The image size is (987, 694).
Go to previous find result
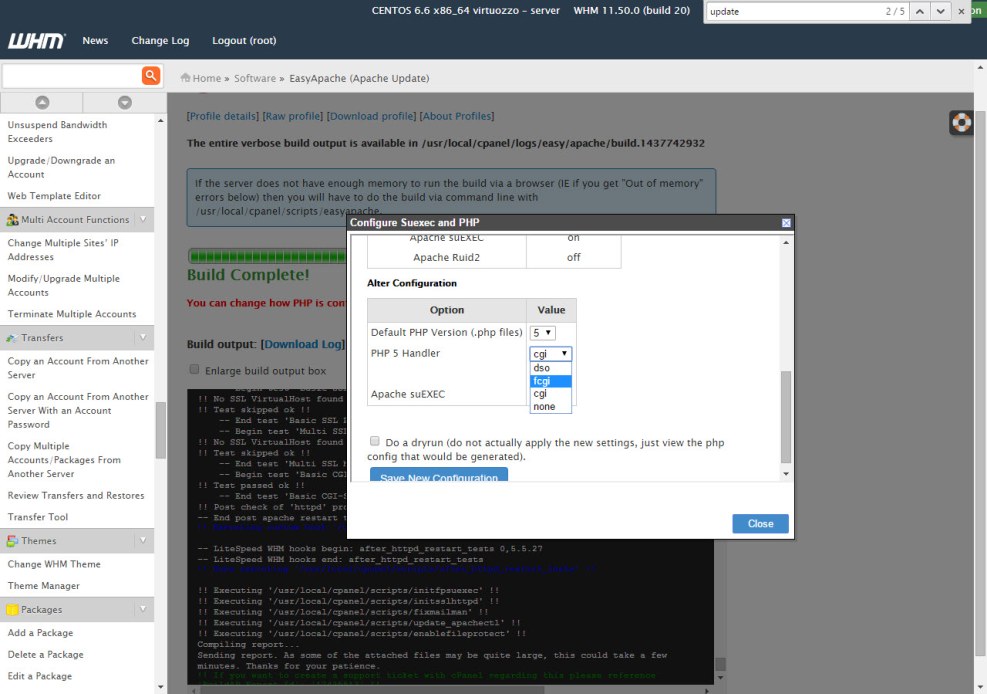pos(919,11)
